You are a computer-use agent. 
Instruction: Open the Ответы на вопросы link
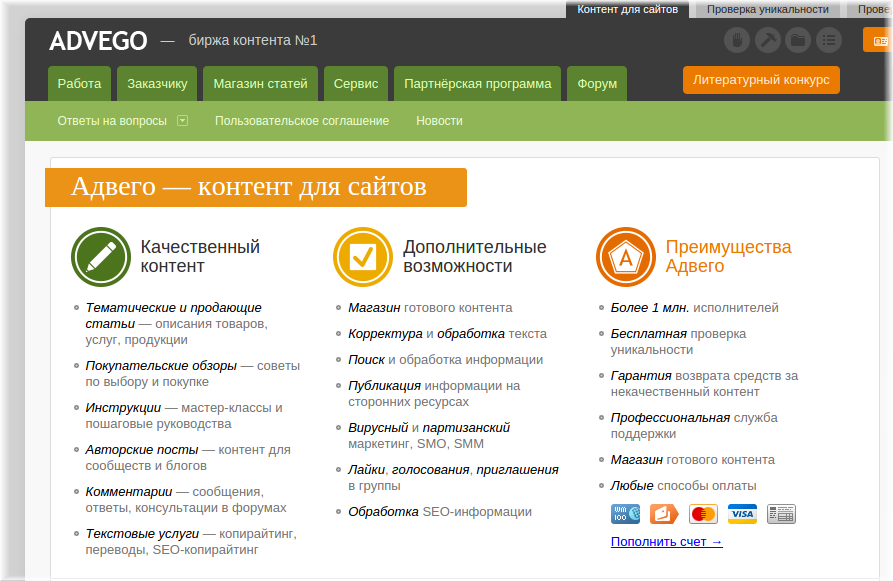point(112,121)
